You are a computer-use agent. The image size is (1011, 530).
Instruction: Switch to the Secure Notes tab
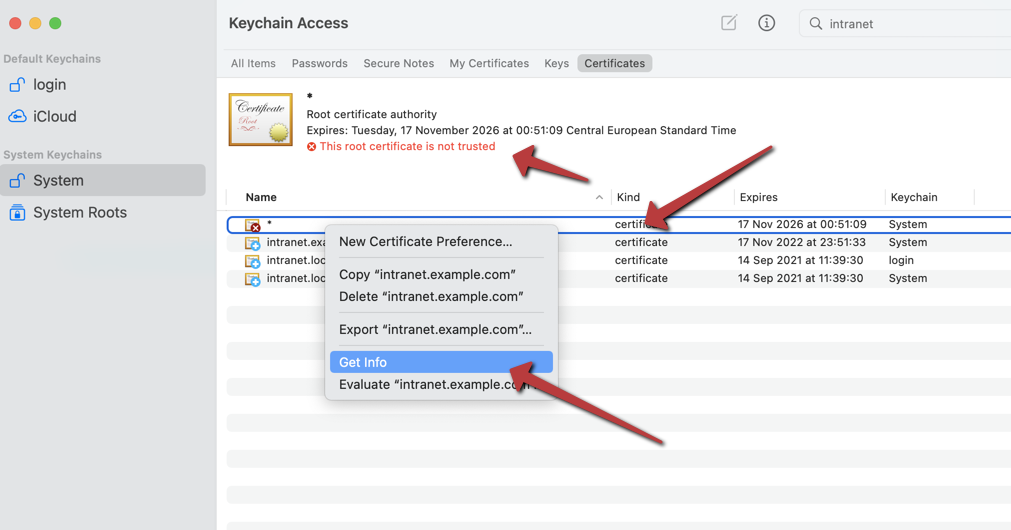tap(398, 63)
